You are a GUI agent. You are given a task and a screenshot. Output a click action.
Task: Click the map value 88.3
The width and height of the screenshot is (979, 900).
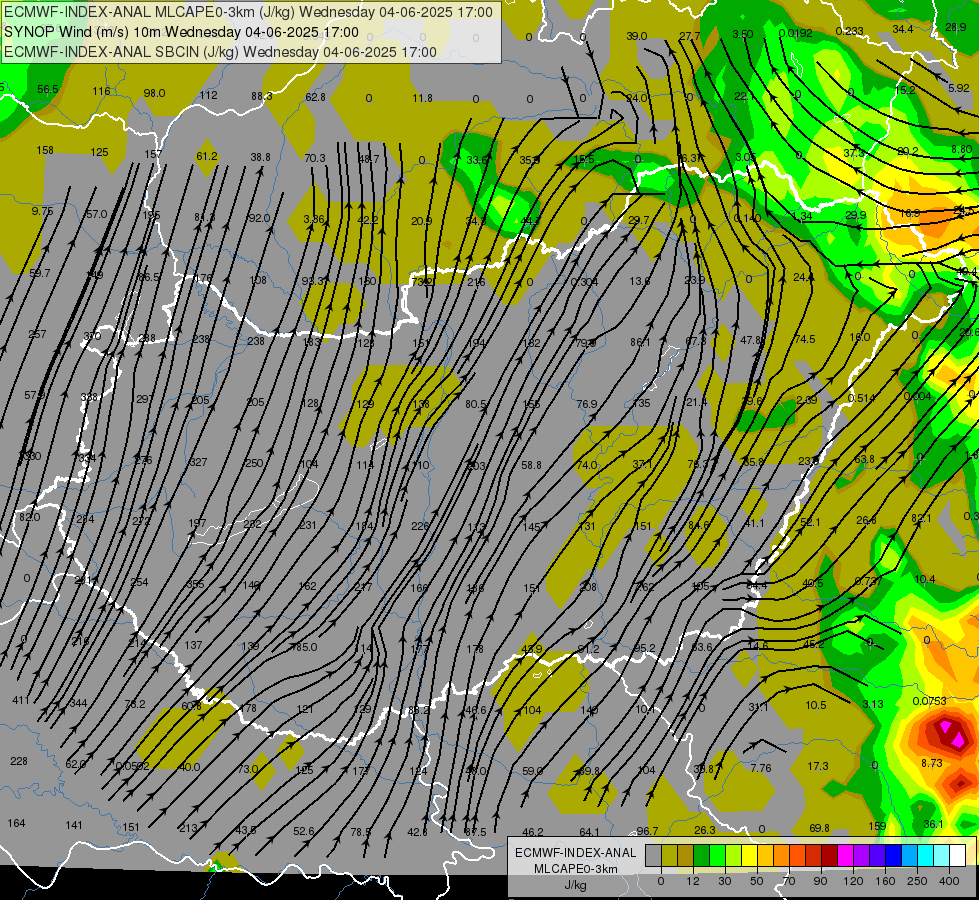tap(262, 96)
